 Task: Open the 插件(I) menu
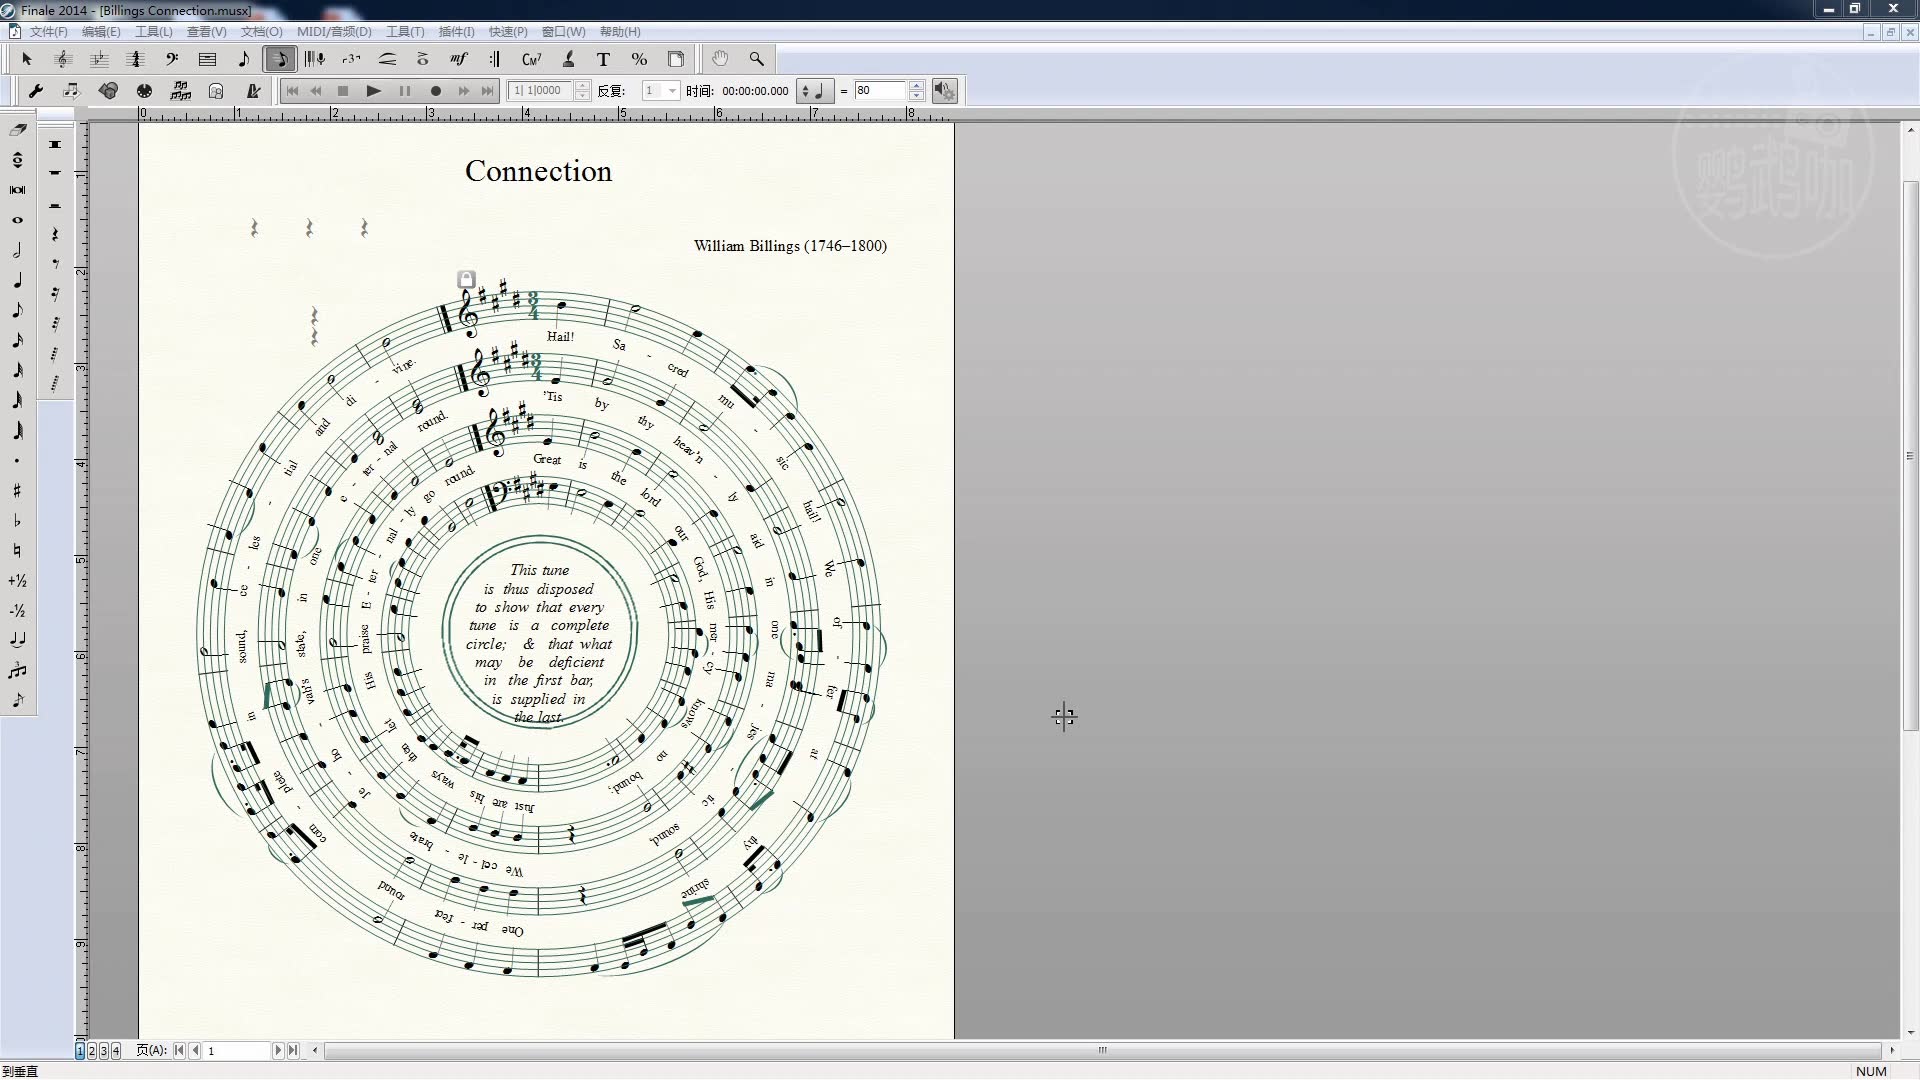click(456, 32)
